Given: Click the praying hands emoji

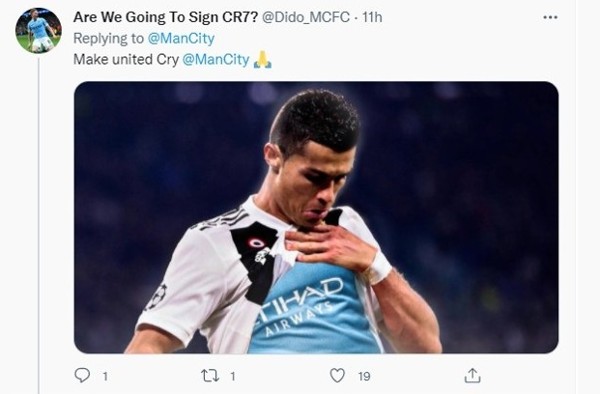Looking at the screenshot, I should point(262,60).
